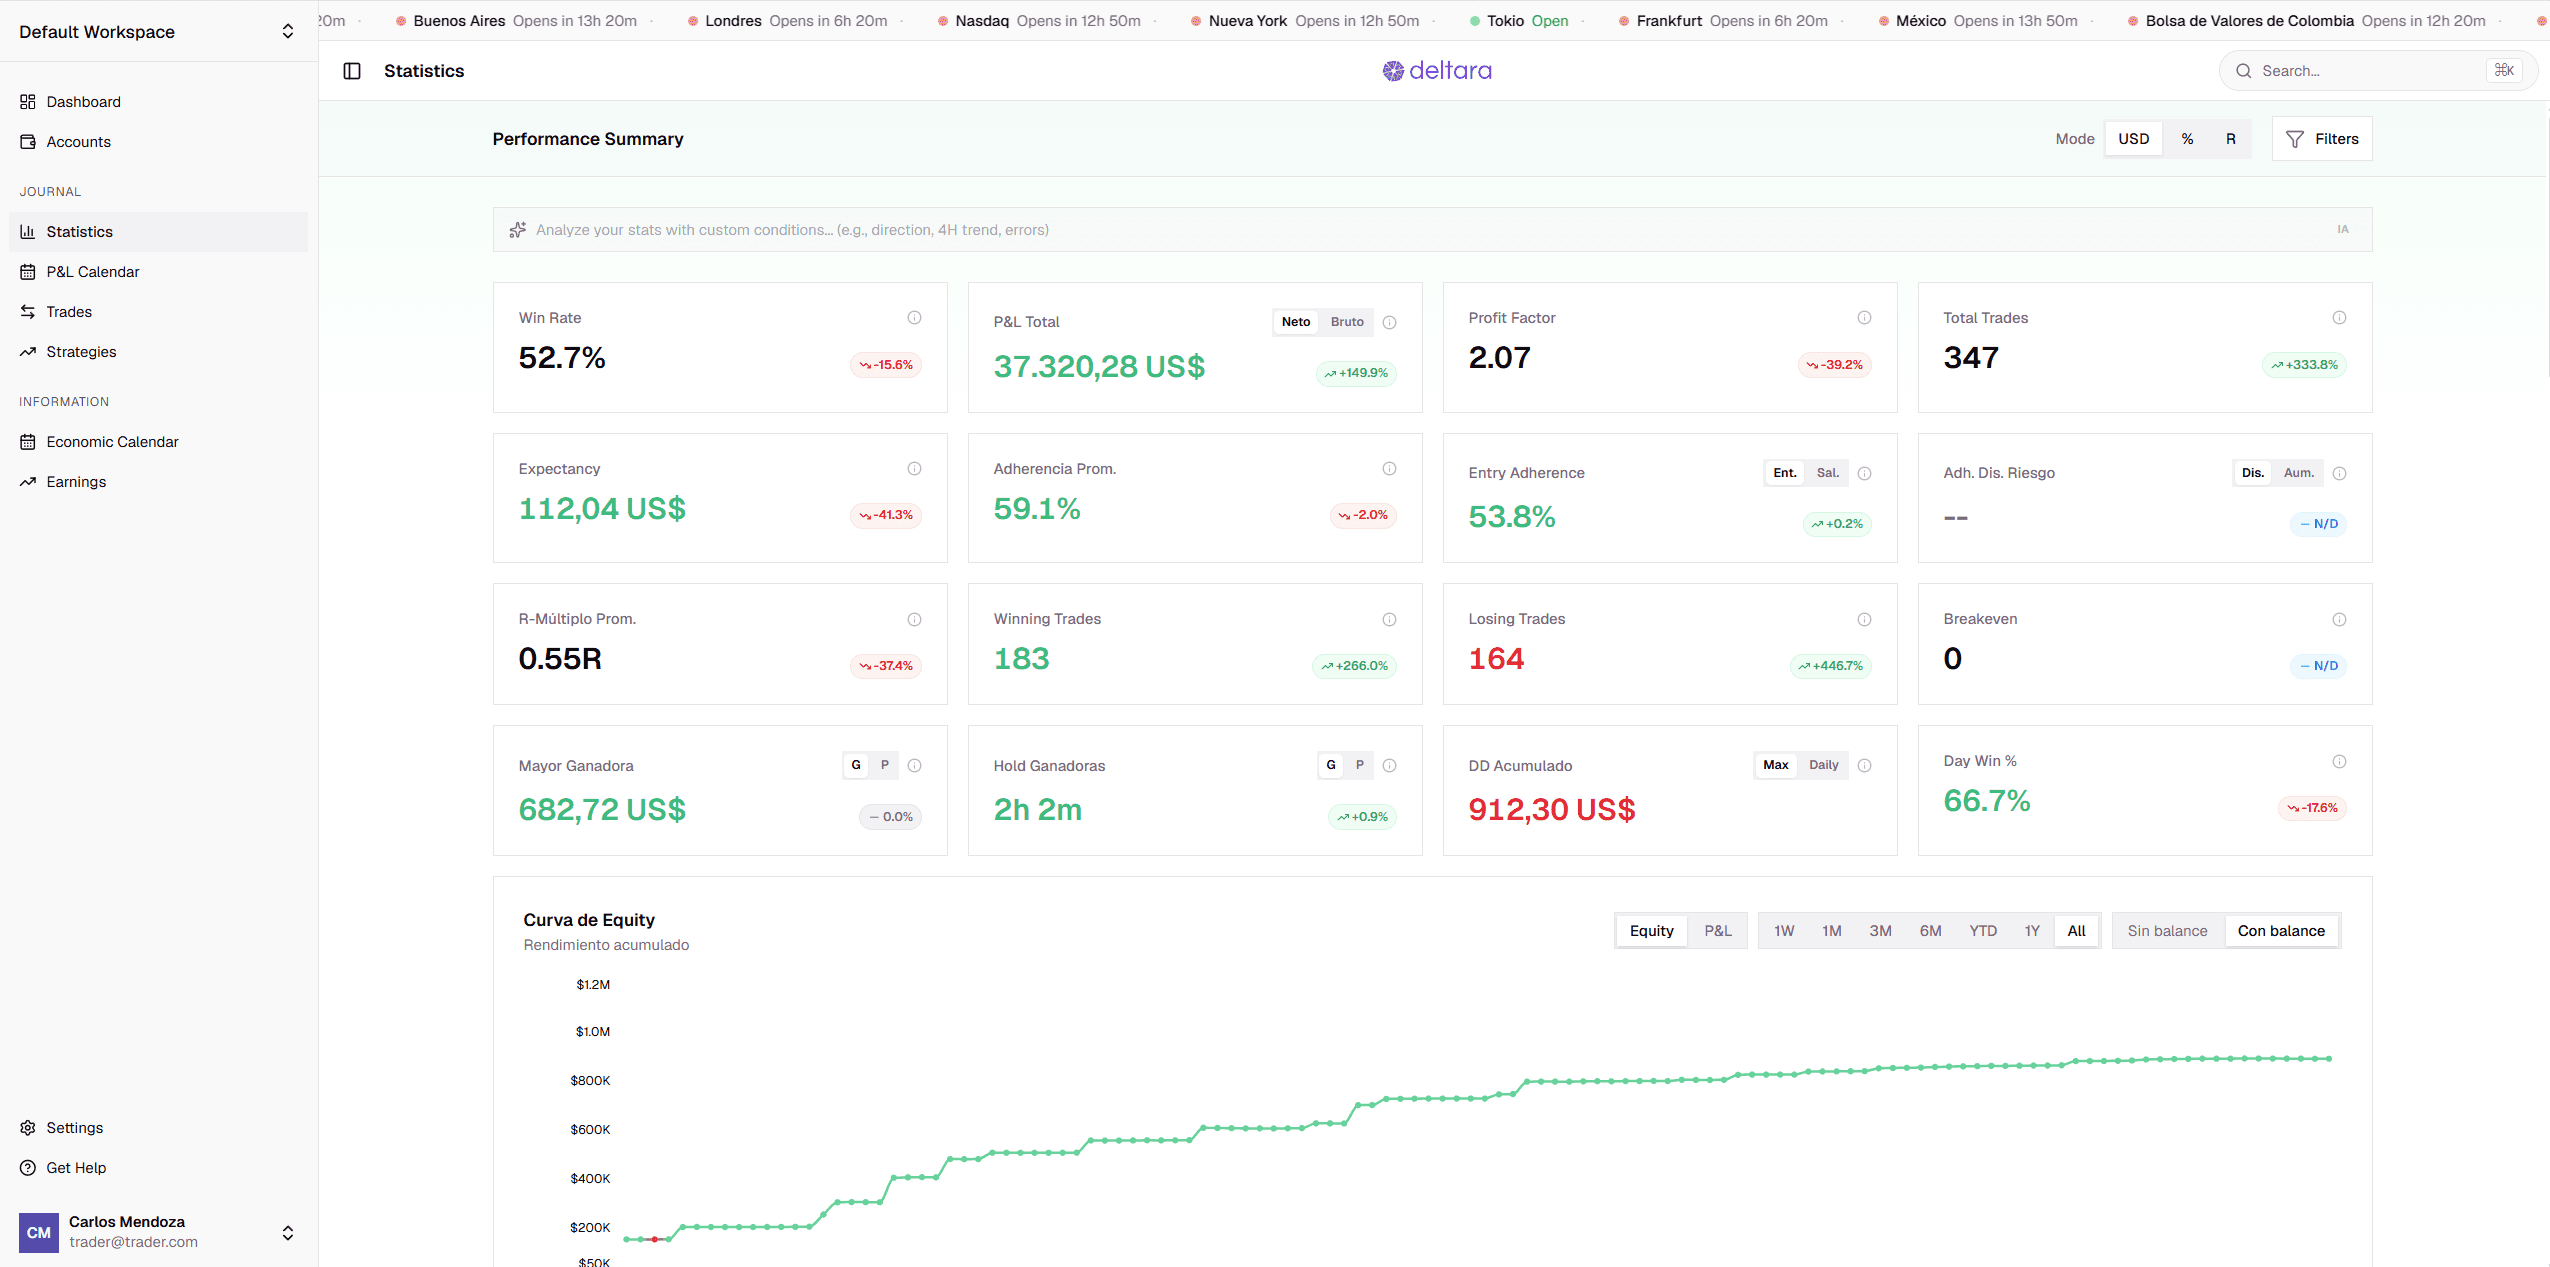Open Breakeven info icon
Image resolution: width=2550 pixels, height=1267 pixels.
[x=2339, y=620]
